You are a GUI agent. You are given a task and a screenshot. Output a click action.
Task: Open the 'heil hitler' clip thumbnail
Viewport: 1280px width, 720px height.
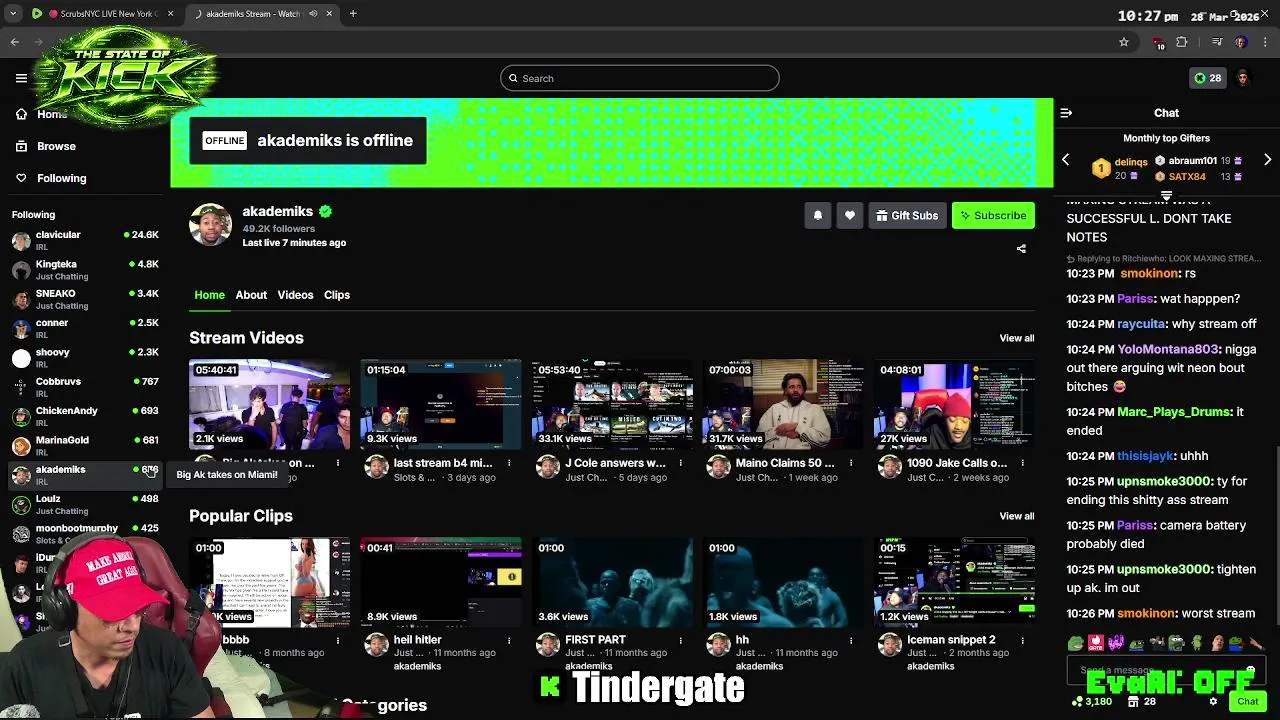441,582
